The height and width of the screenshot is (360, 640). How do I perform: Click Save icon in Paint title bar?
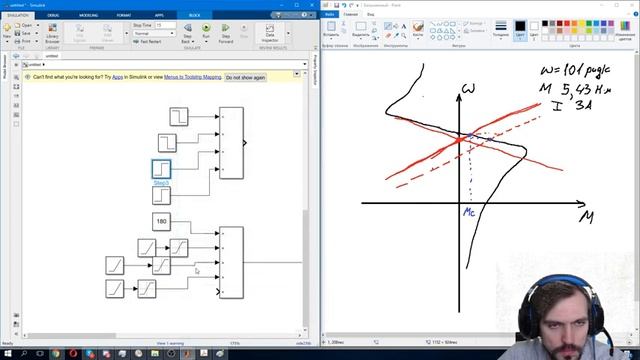(336, 5)
